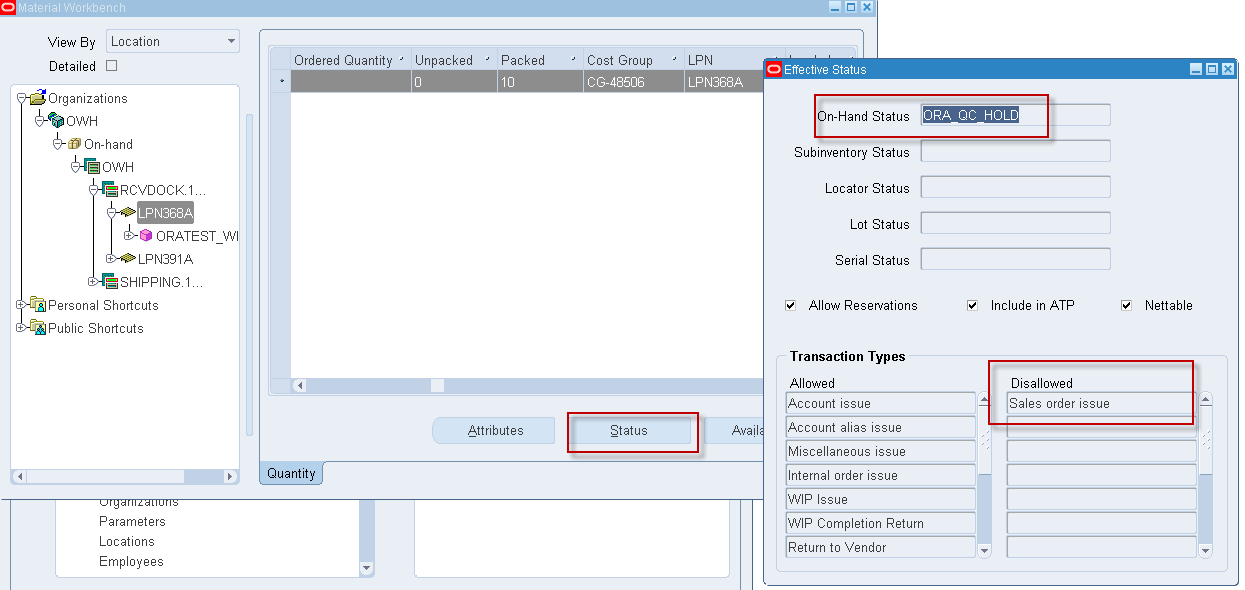
Task: Select the ORATEST_WI item icon
Action: coord(146,236)
